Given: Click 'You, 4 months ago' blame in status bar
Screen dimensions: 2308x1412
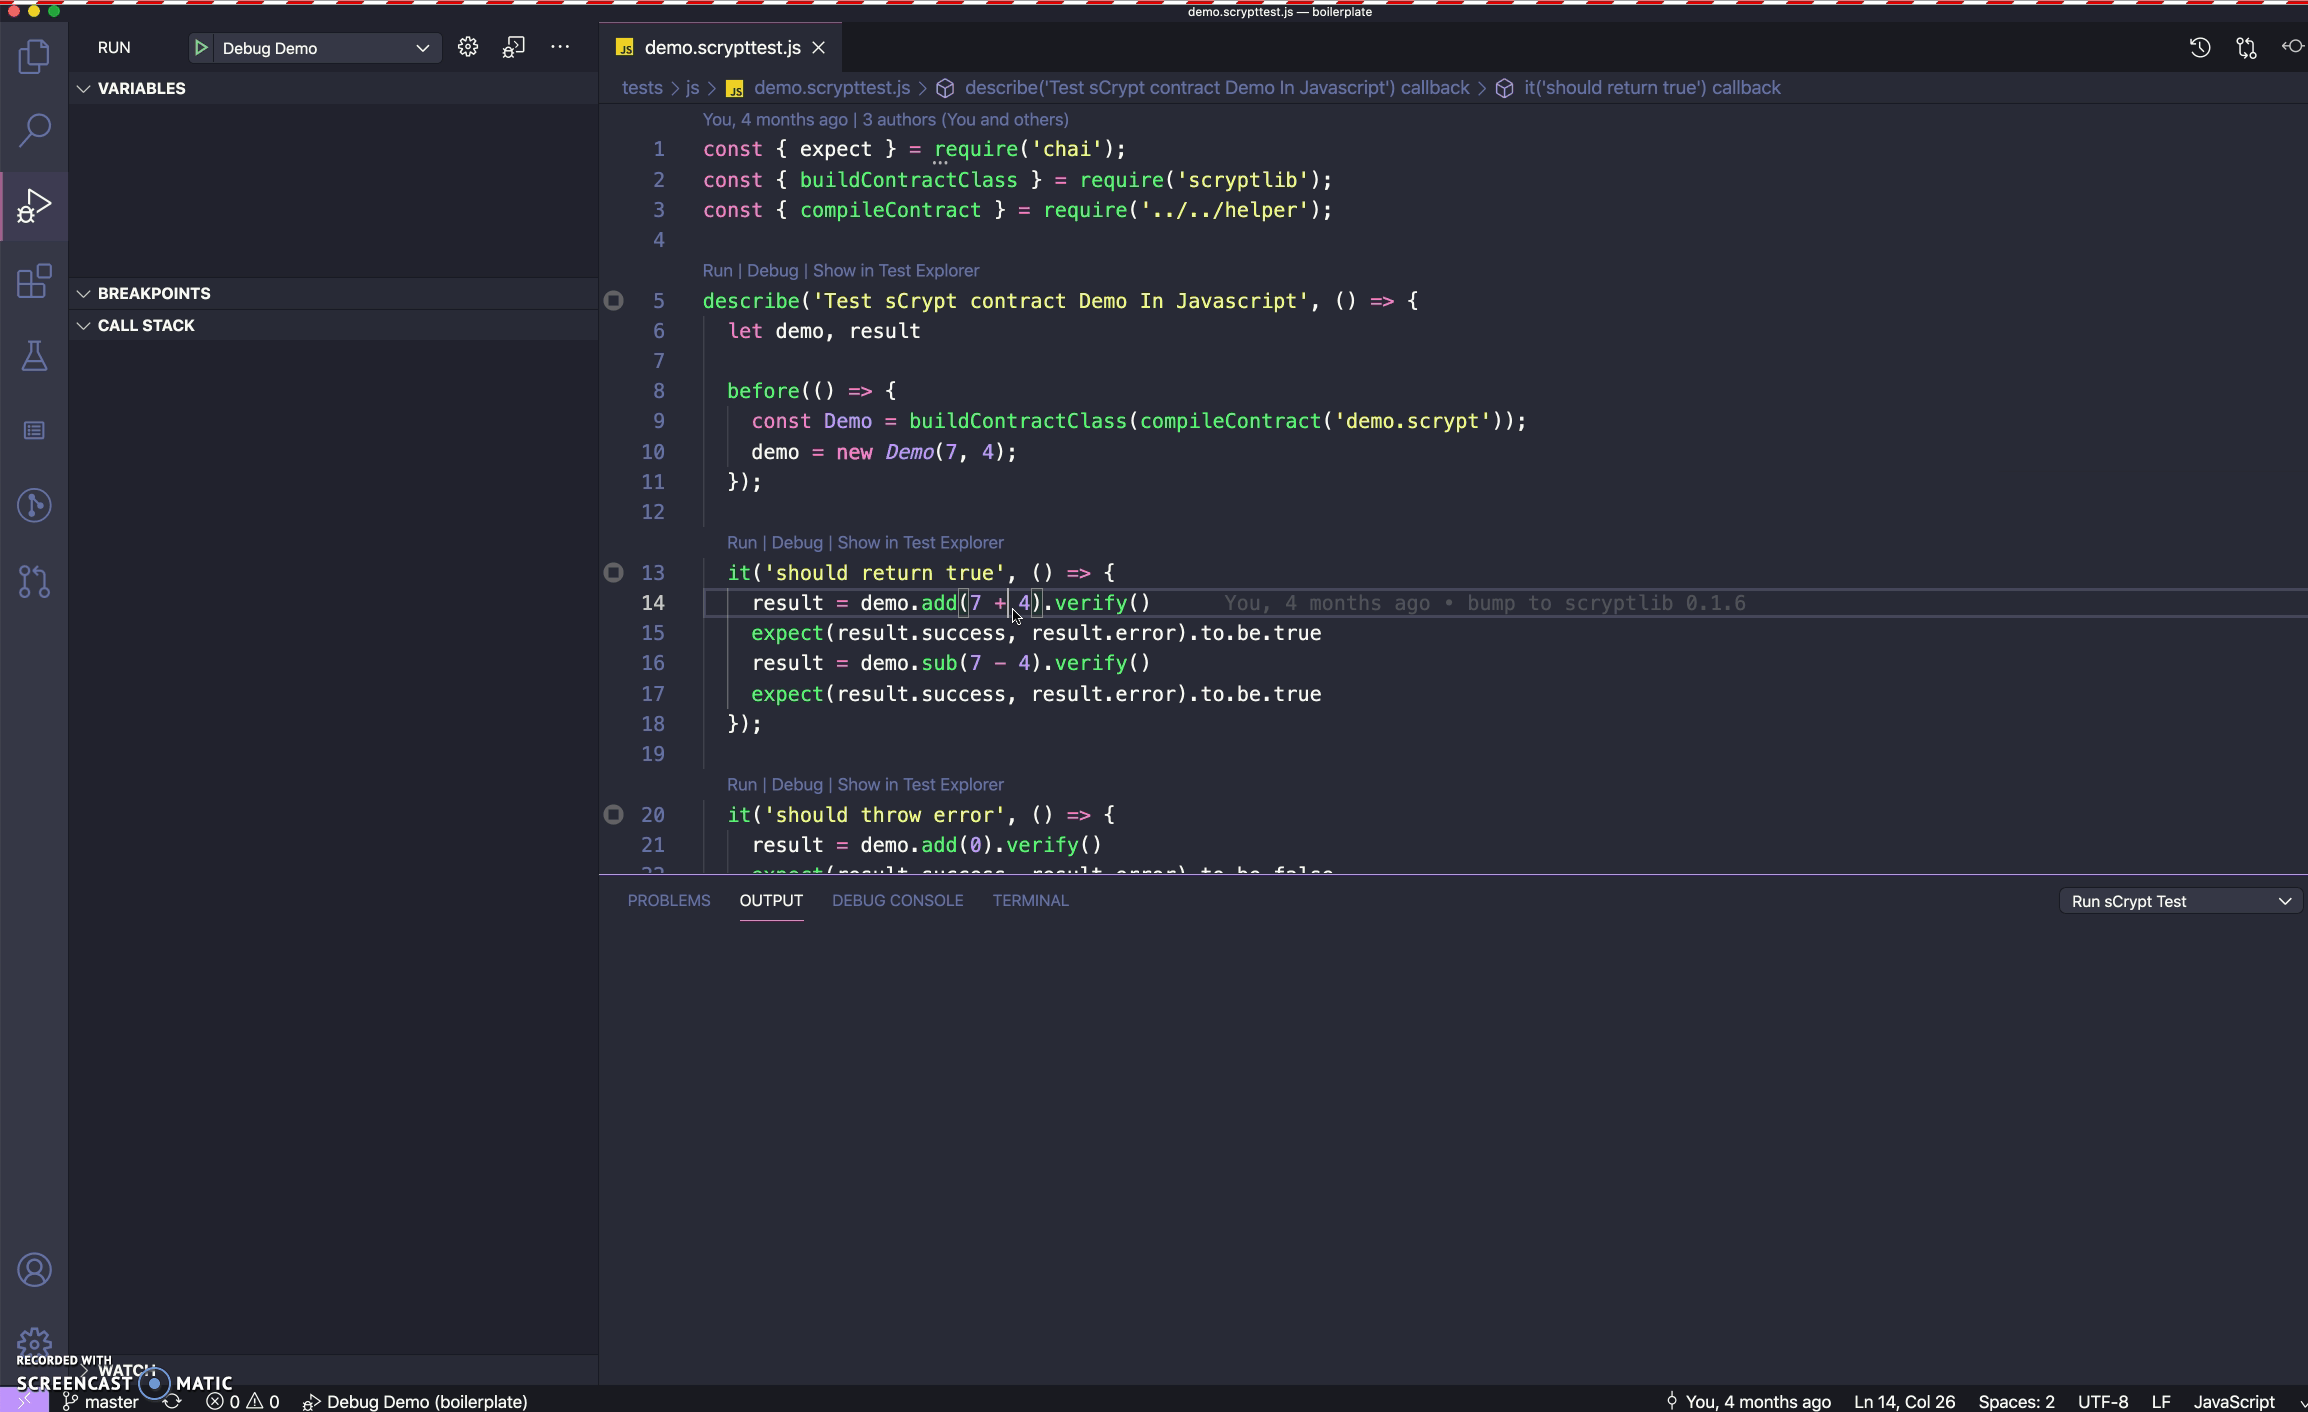Looking at the screenshot, I should [x=1748, y=1401].
